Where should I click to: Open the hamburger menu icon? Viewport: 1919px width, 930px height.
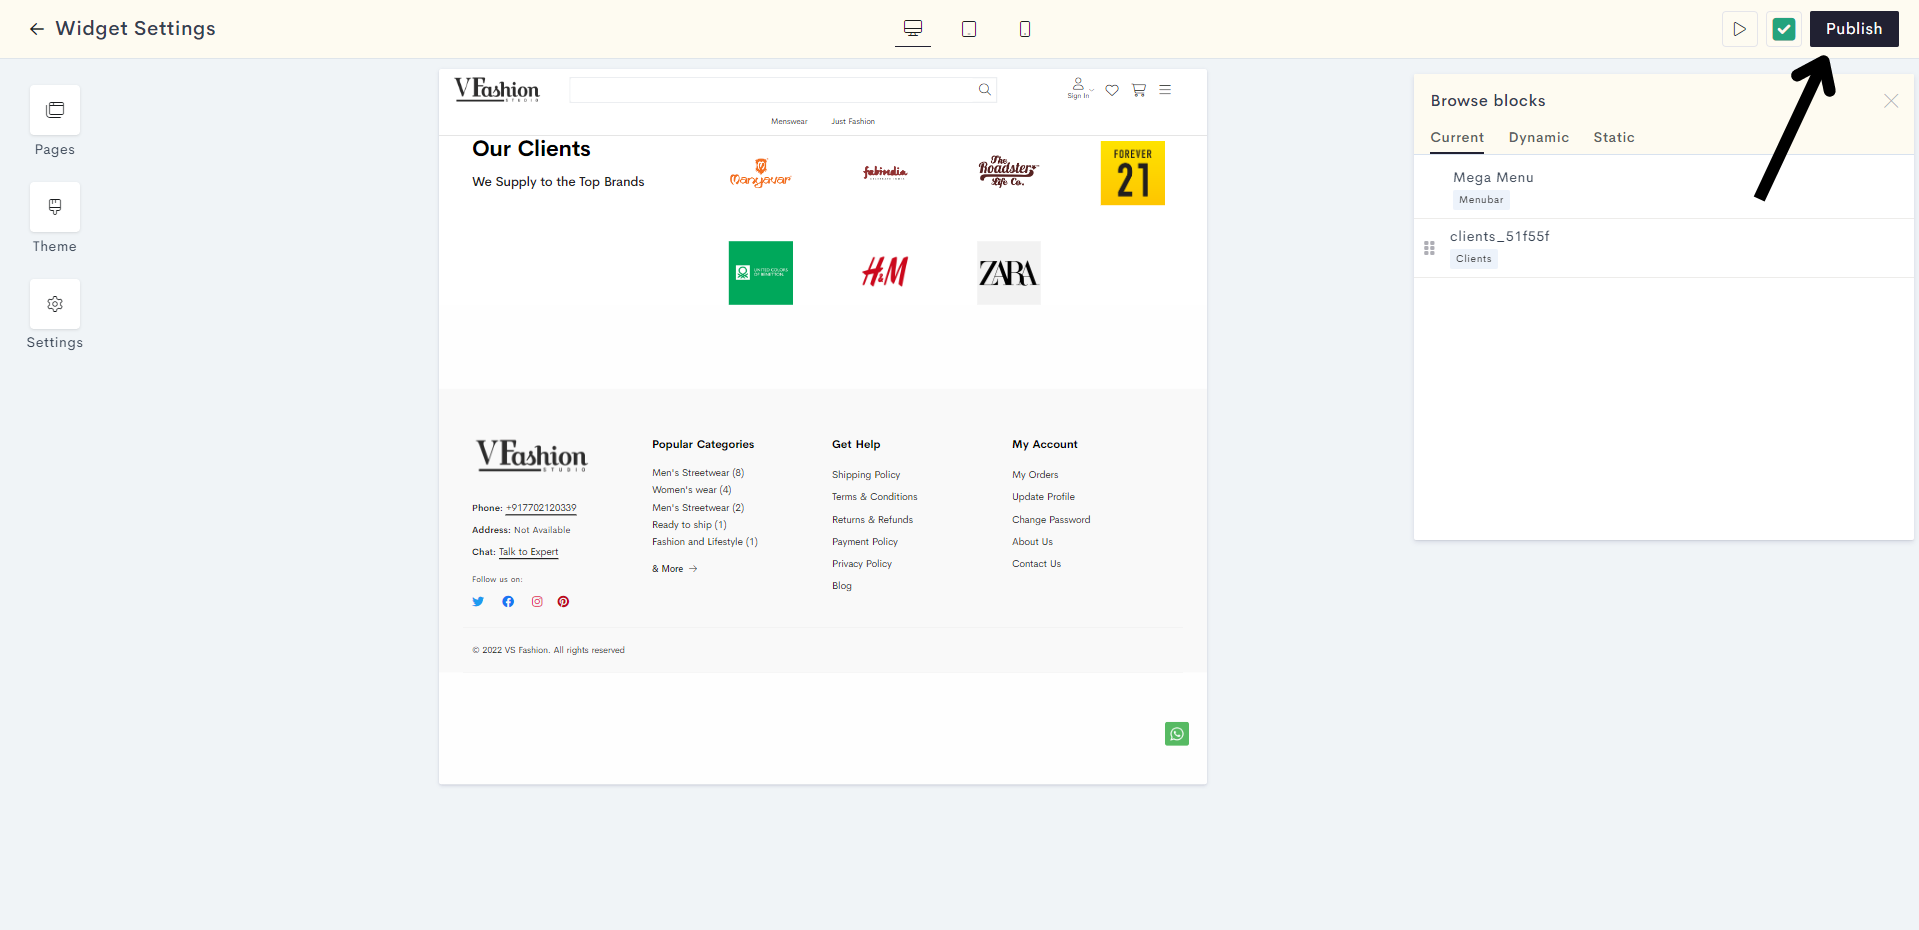1165,90
